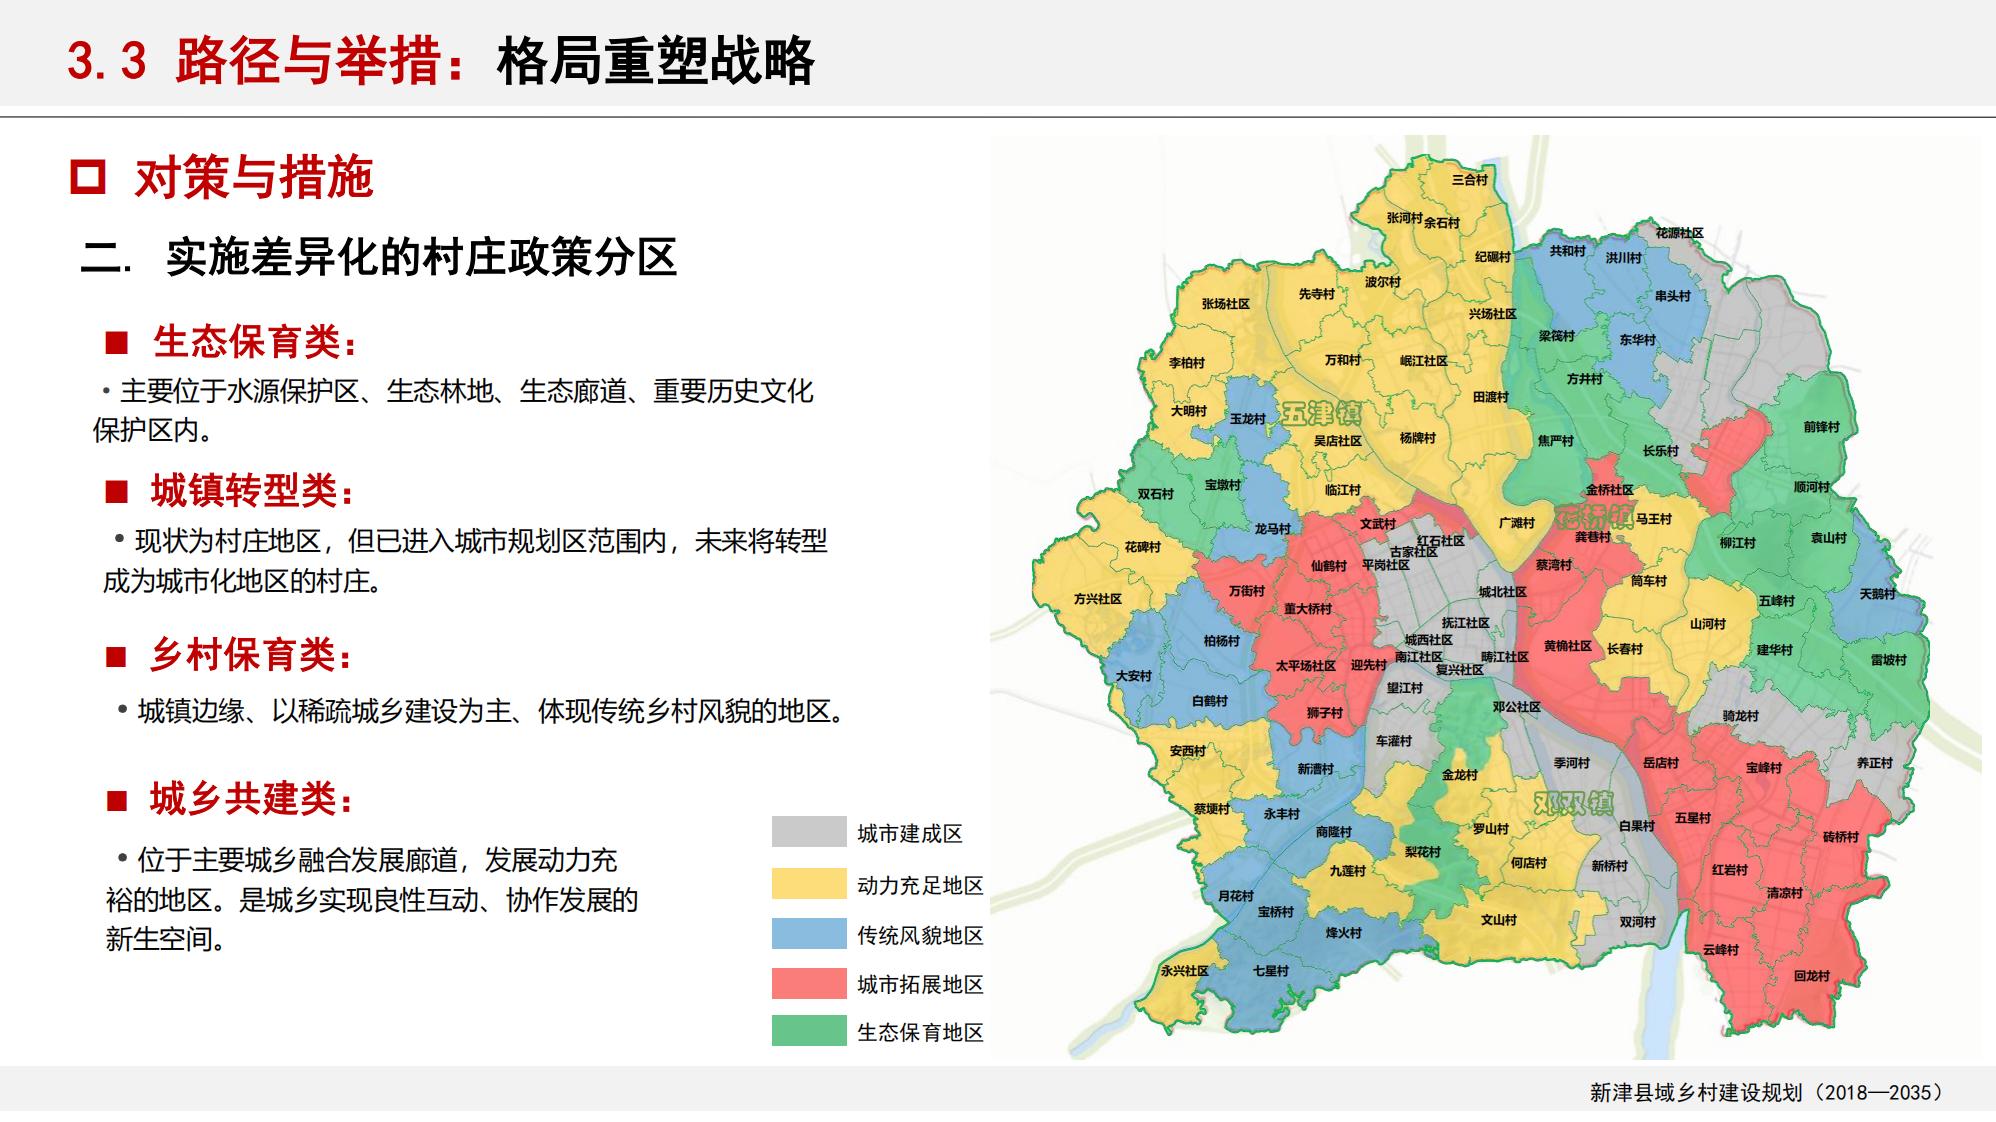
Task: Click the heading 乡村保育类
Action: point(244,655)
